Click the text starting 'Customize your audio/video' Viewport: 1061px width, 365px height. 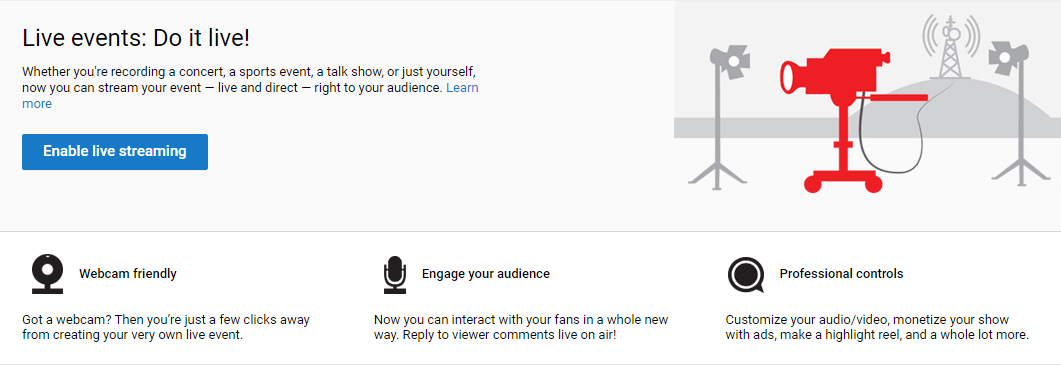(877, 327)
